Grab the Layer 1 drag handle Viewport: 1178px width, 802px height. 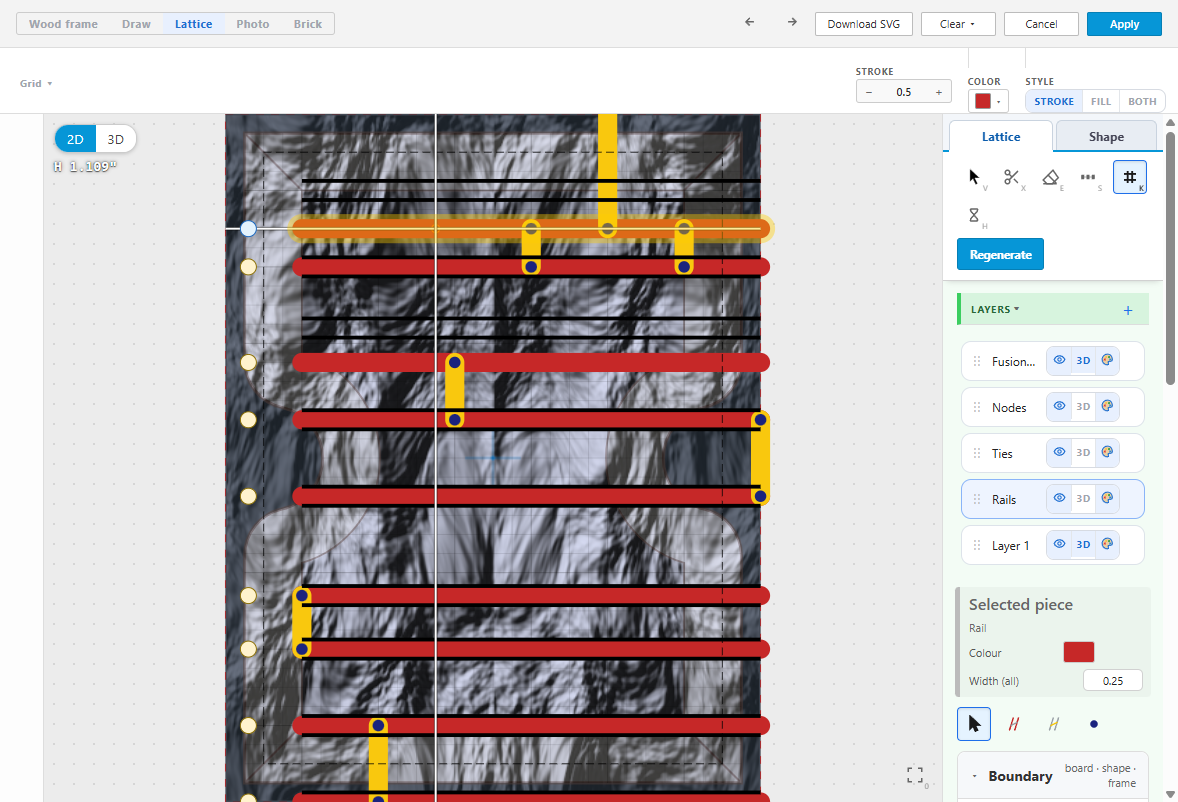[977, 545]
